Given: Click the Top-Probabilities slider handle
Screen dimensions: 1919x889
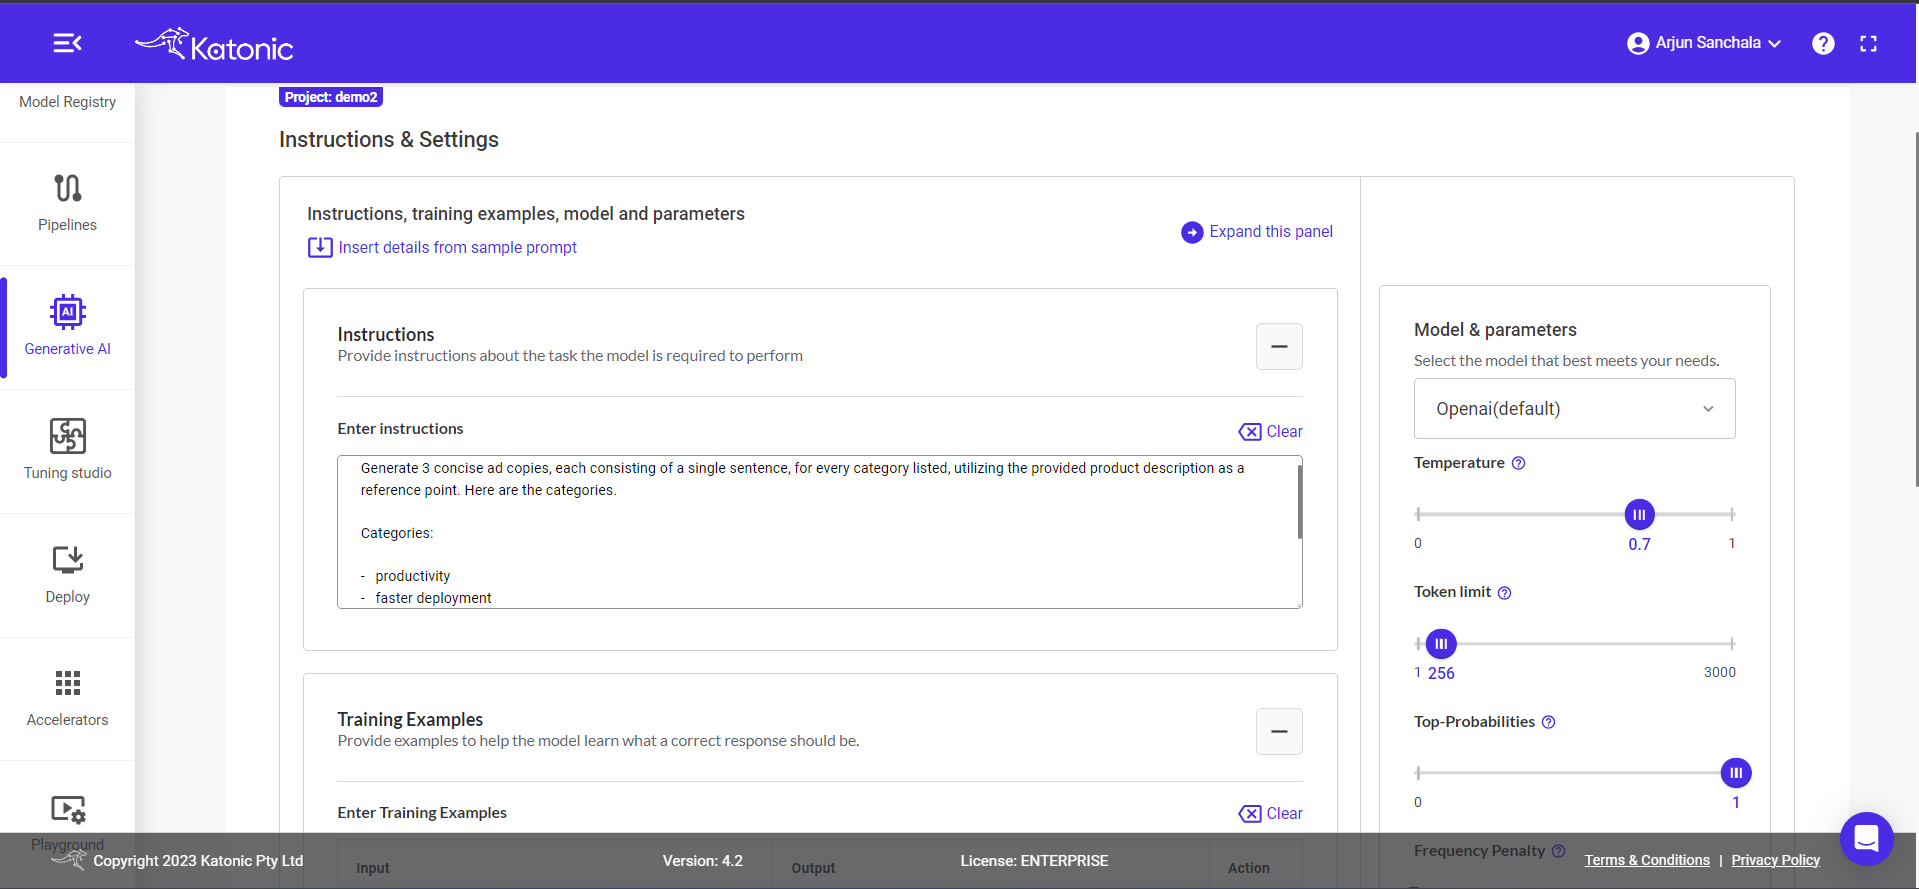Looking at the screenshot, I should (x=1736, y=772).
